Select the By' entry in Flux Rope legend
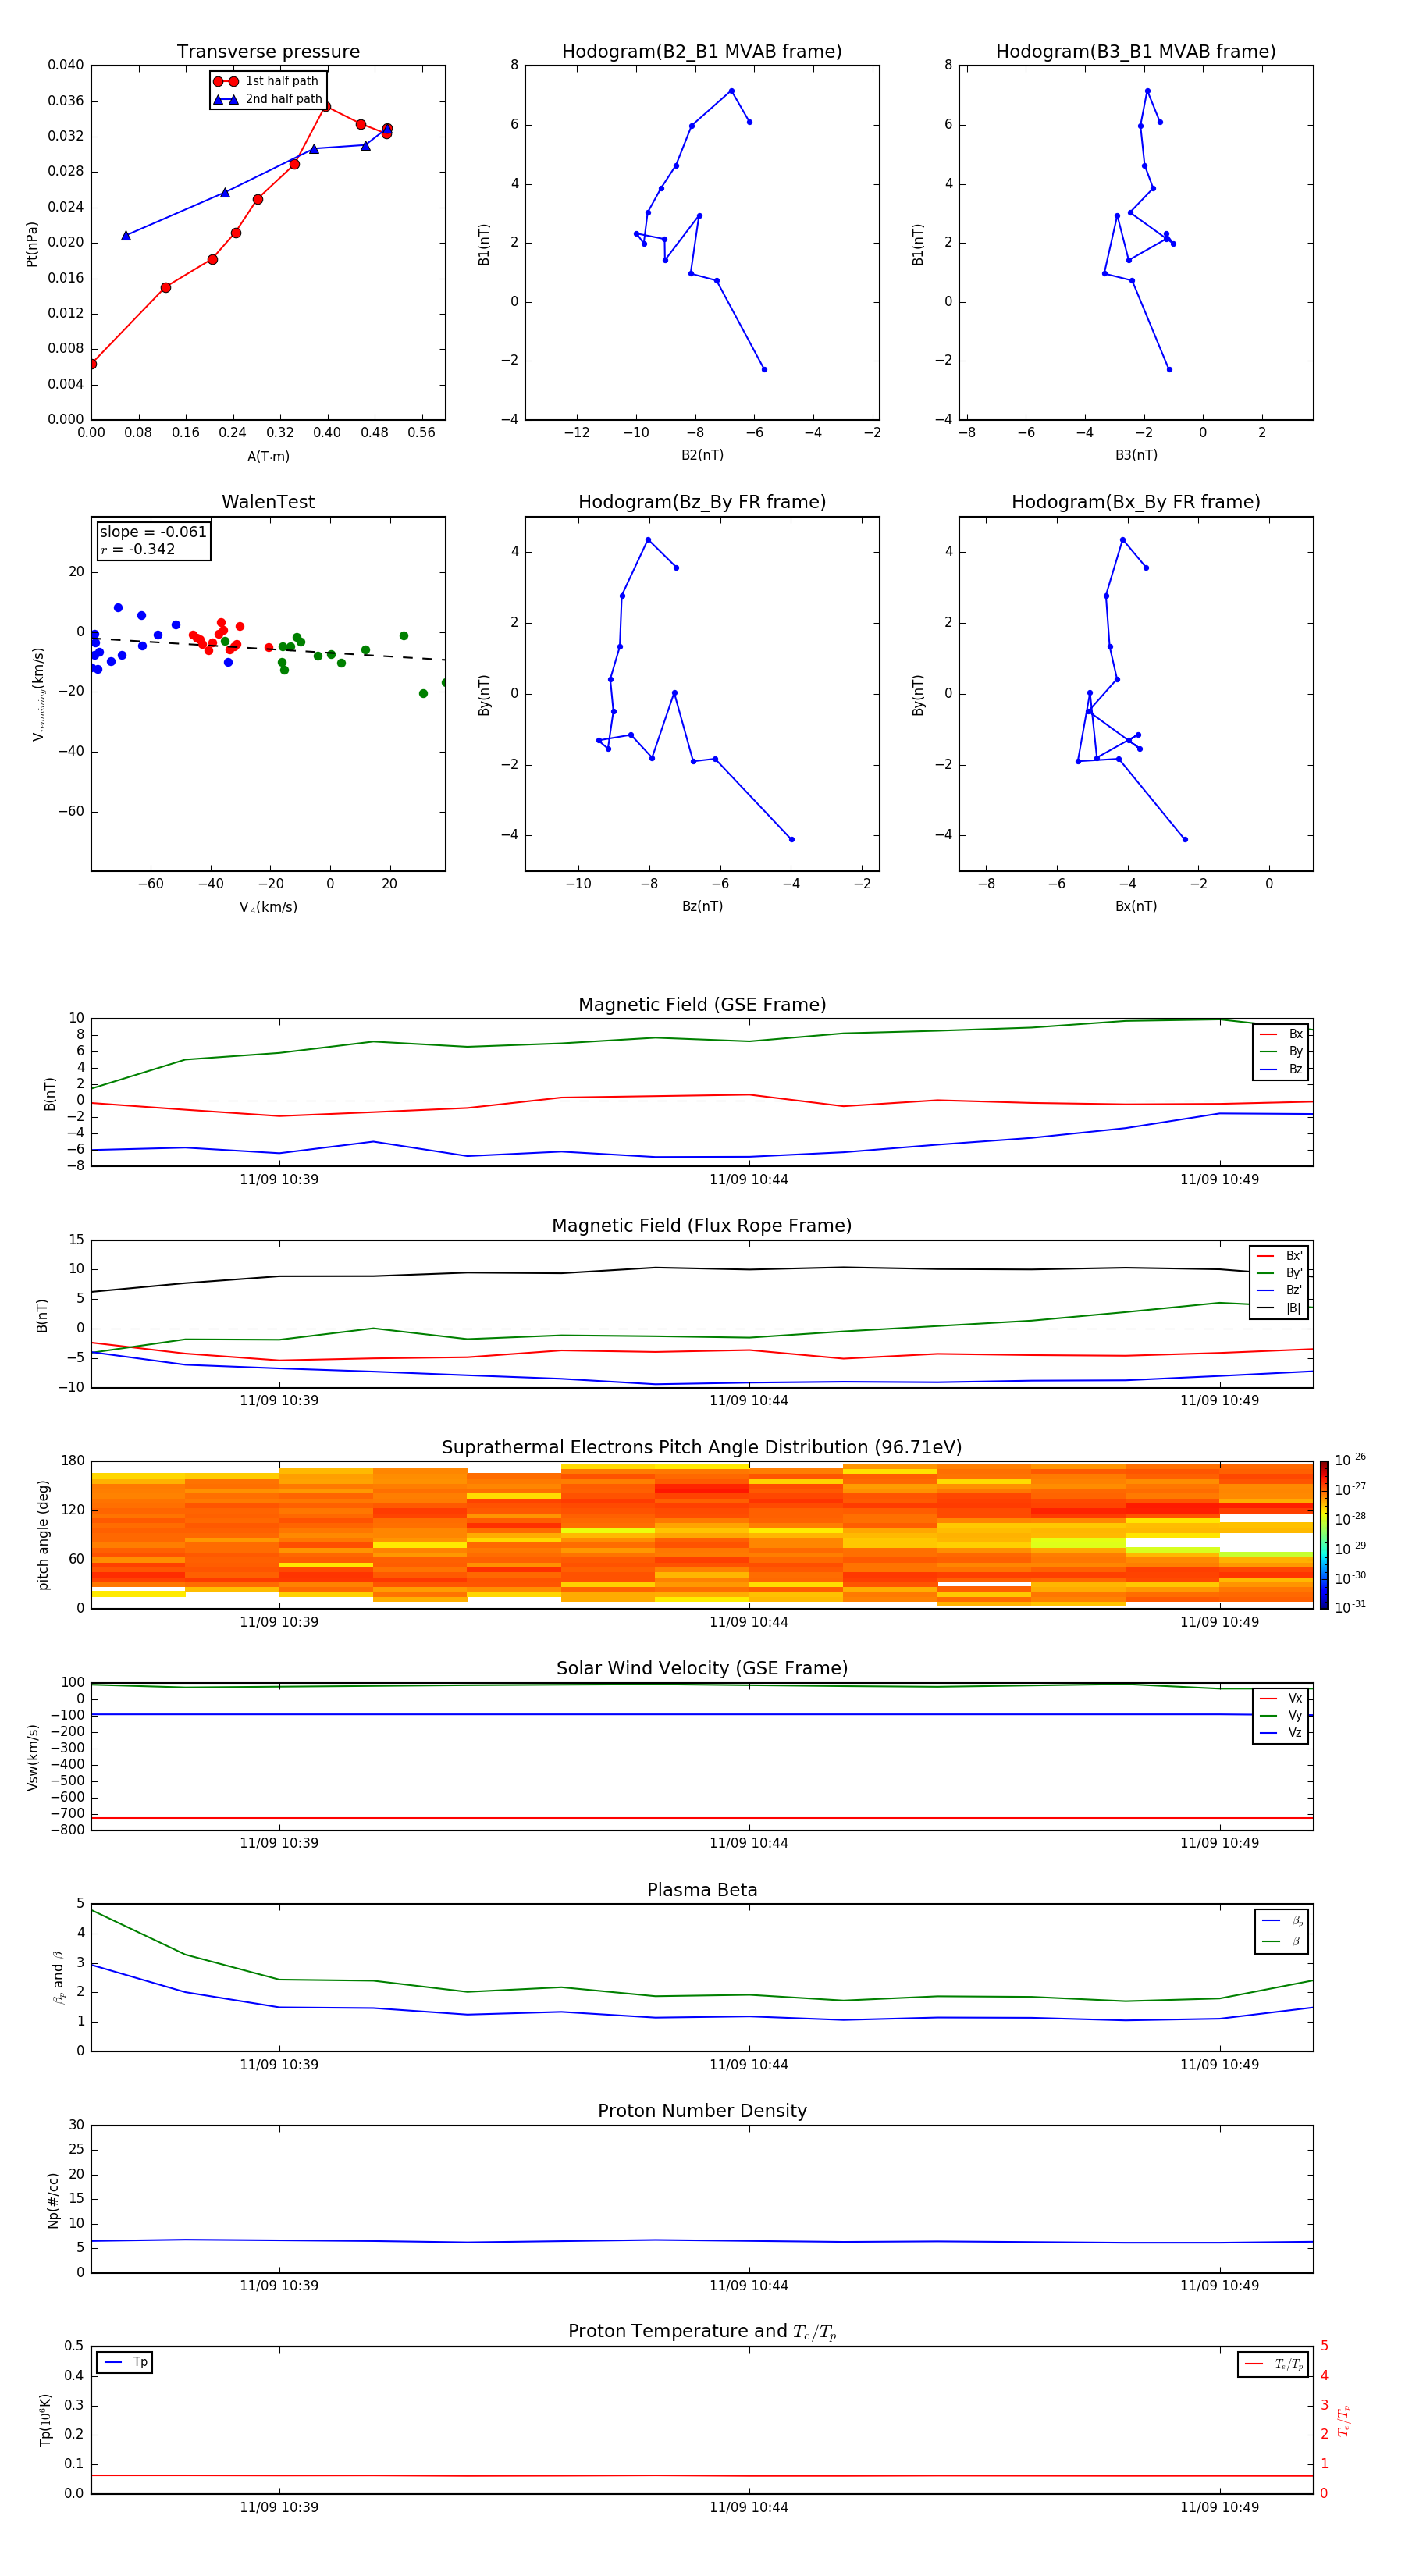Image resolution: width=1405 pixels, height=2576 pixels. (1280, 1273)
